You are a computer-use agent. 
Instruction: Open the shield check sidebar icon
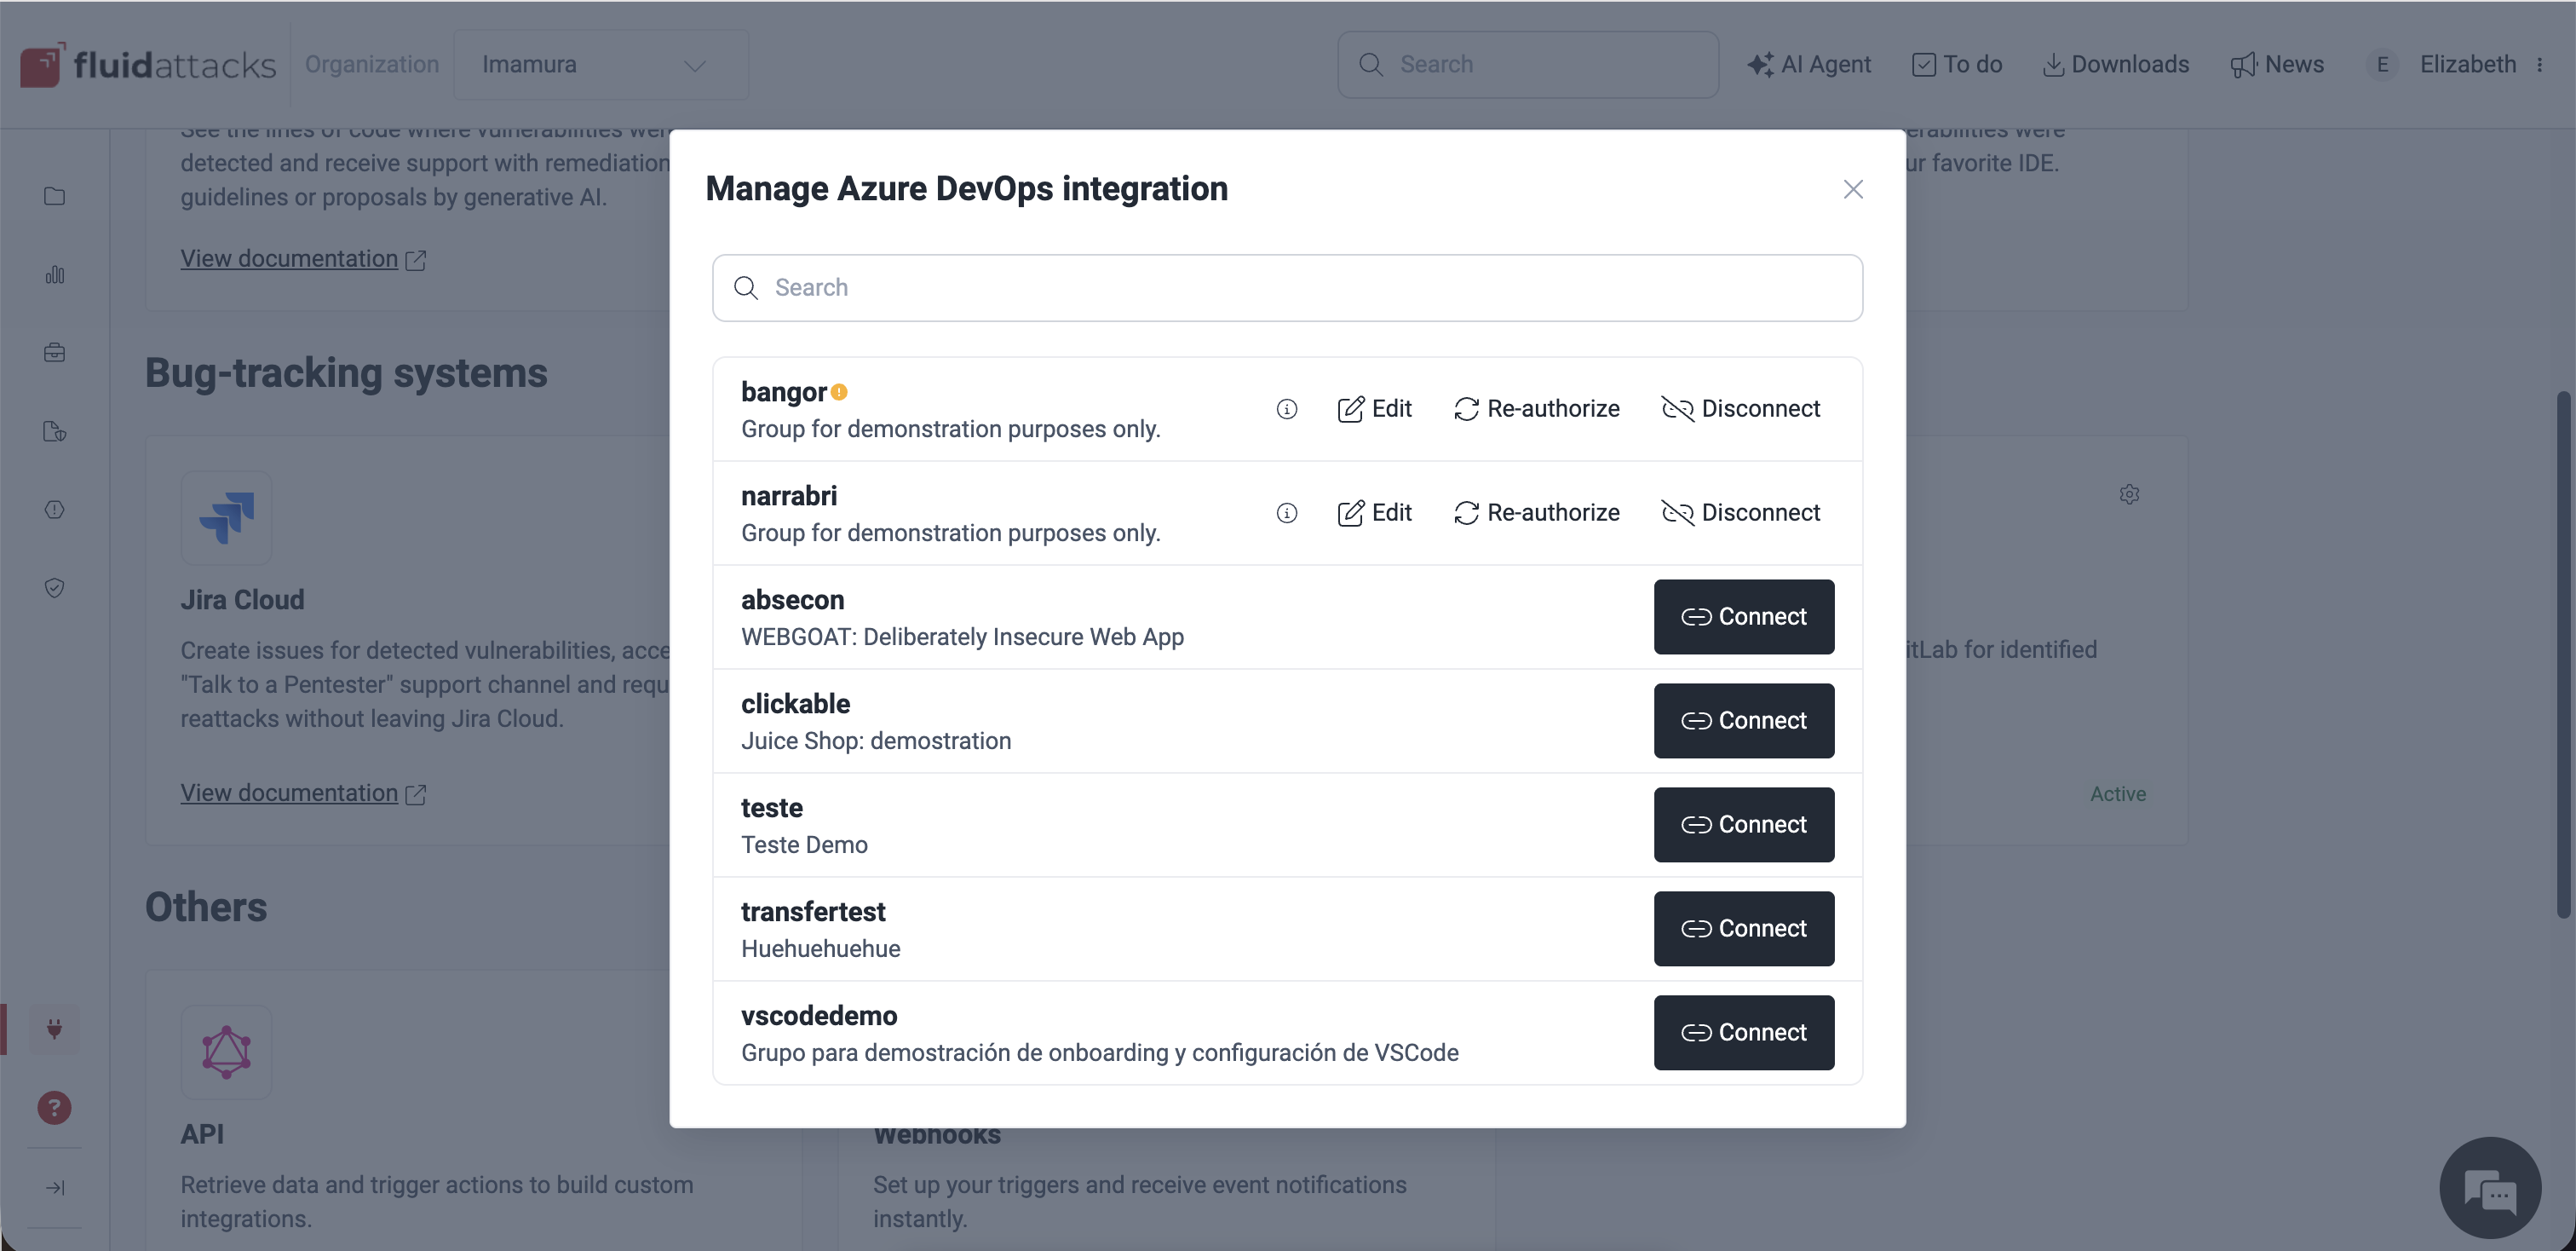[55, 588]
